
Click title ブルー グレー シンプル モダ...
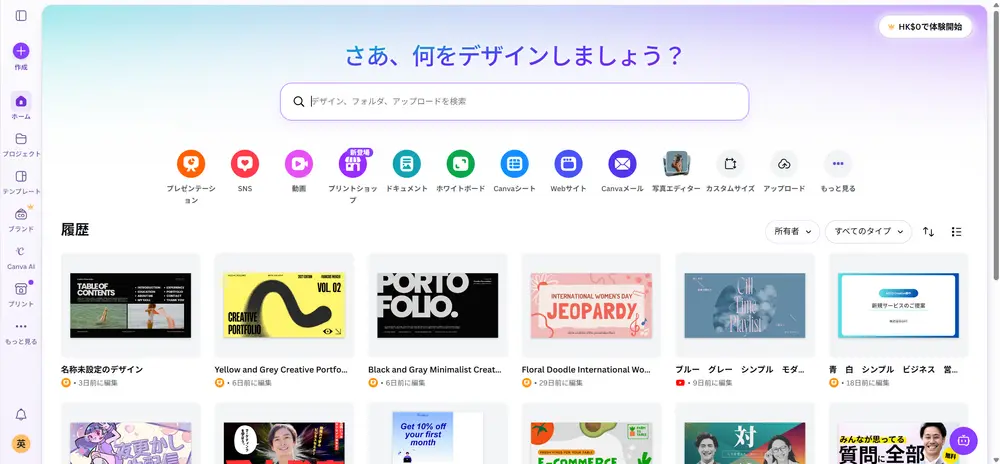(740, 370)
